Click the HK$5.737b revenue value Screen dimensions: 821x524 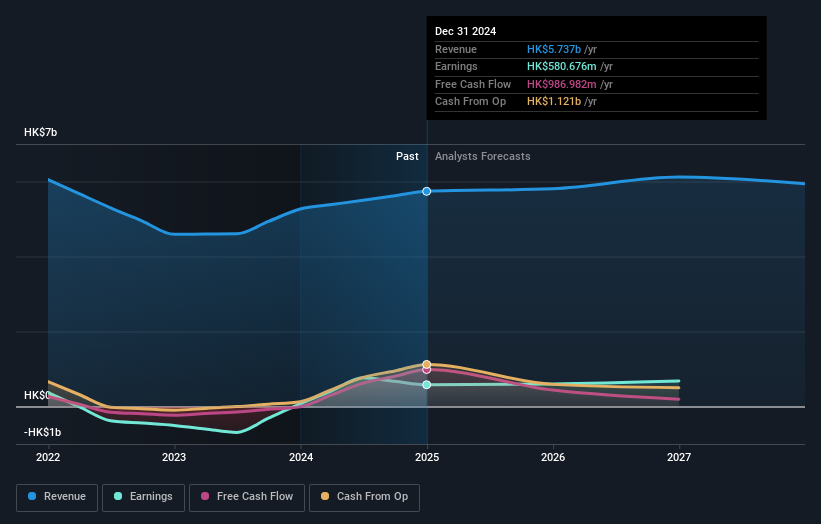554,49
